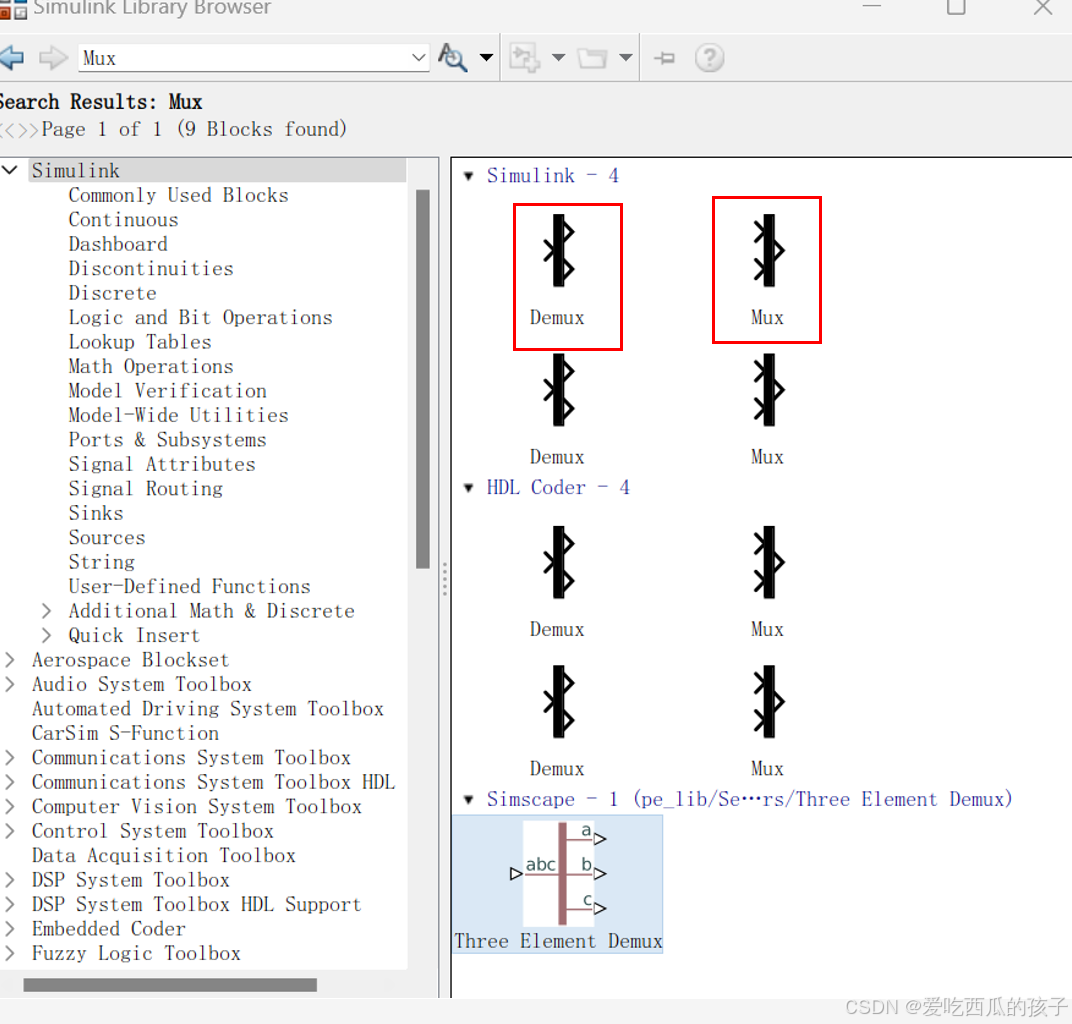Expand the Control System Toolbox node
This screenshot has width=1072, height=1024.
10,831
